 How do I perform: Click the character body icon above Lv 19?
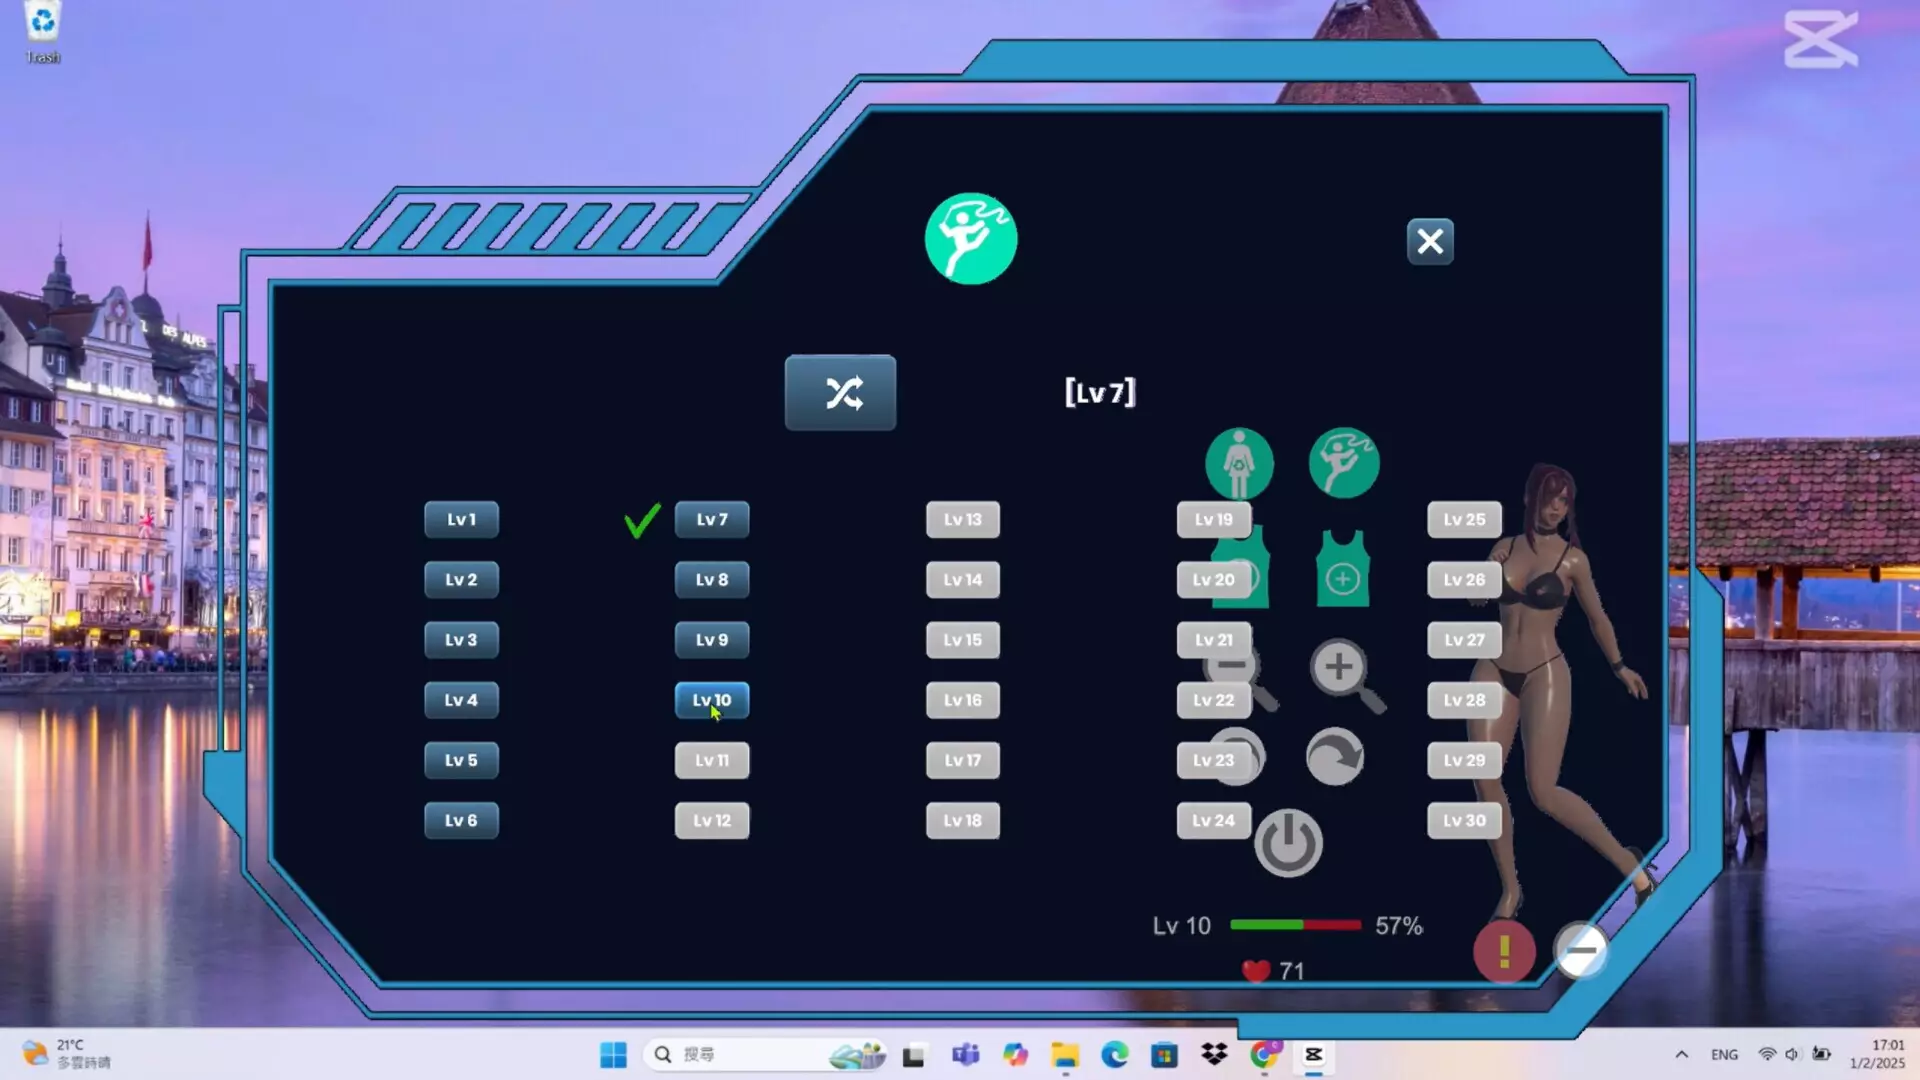click(x=1239, y=461)
